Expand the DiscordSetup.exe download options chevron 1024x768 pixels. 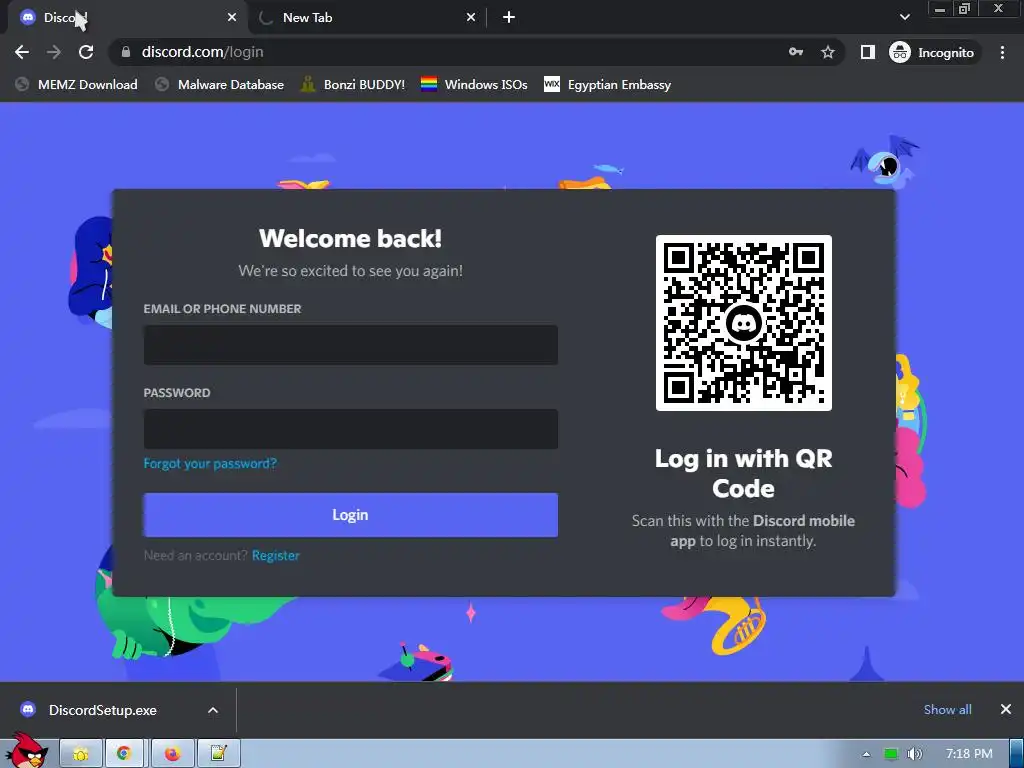(213, 710)
